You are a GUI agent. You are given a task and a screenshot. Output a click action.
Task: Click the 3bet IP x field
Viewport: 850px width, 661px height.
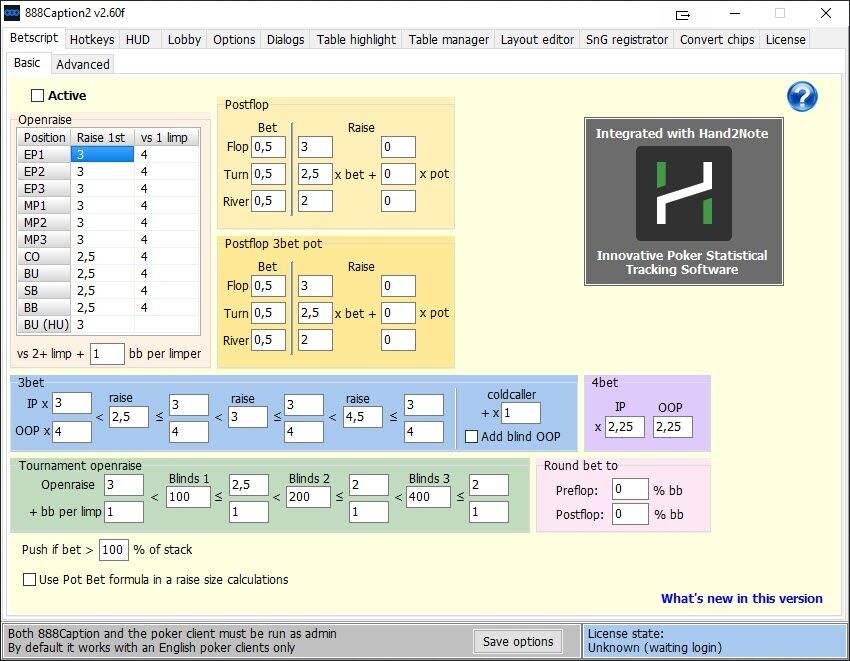click(x=72, y=403)
